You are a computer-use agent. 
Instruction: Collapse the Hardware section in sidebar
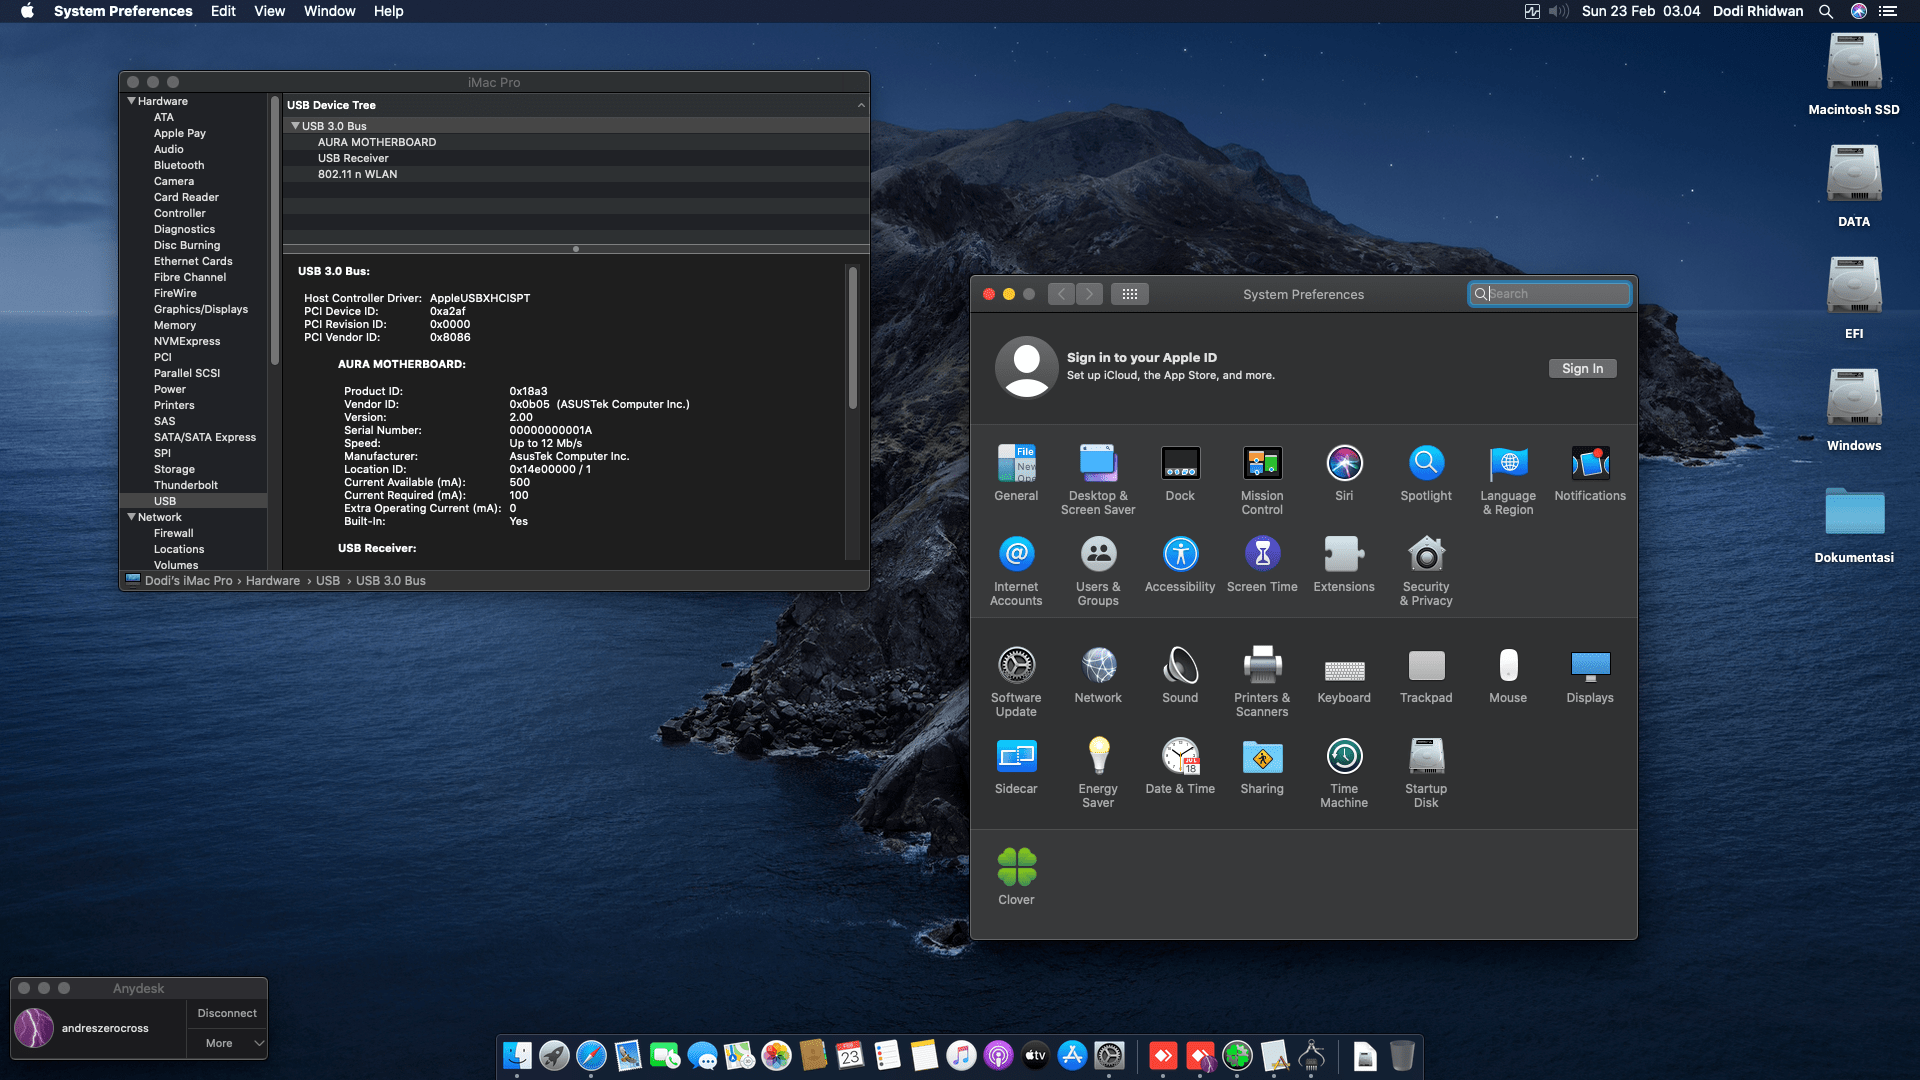pyautogui.click(x=131, y=101)
